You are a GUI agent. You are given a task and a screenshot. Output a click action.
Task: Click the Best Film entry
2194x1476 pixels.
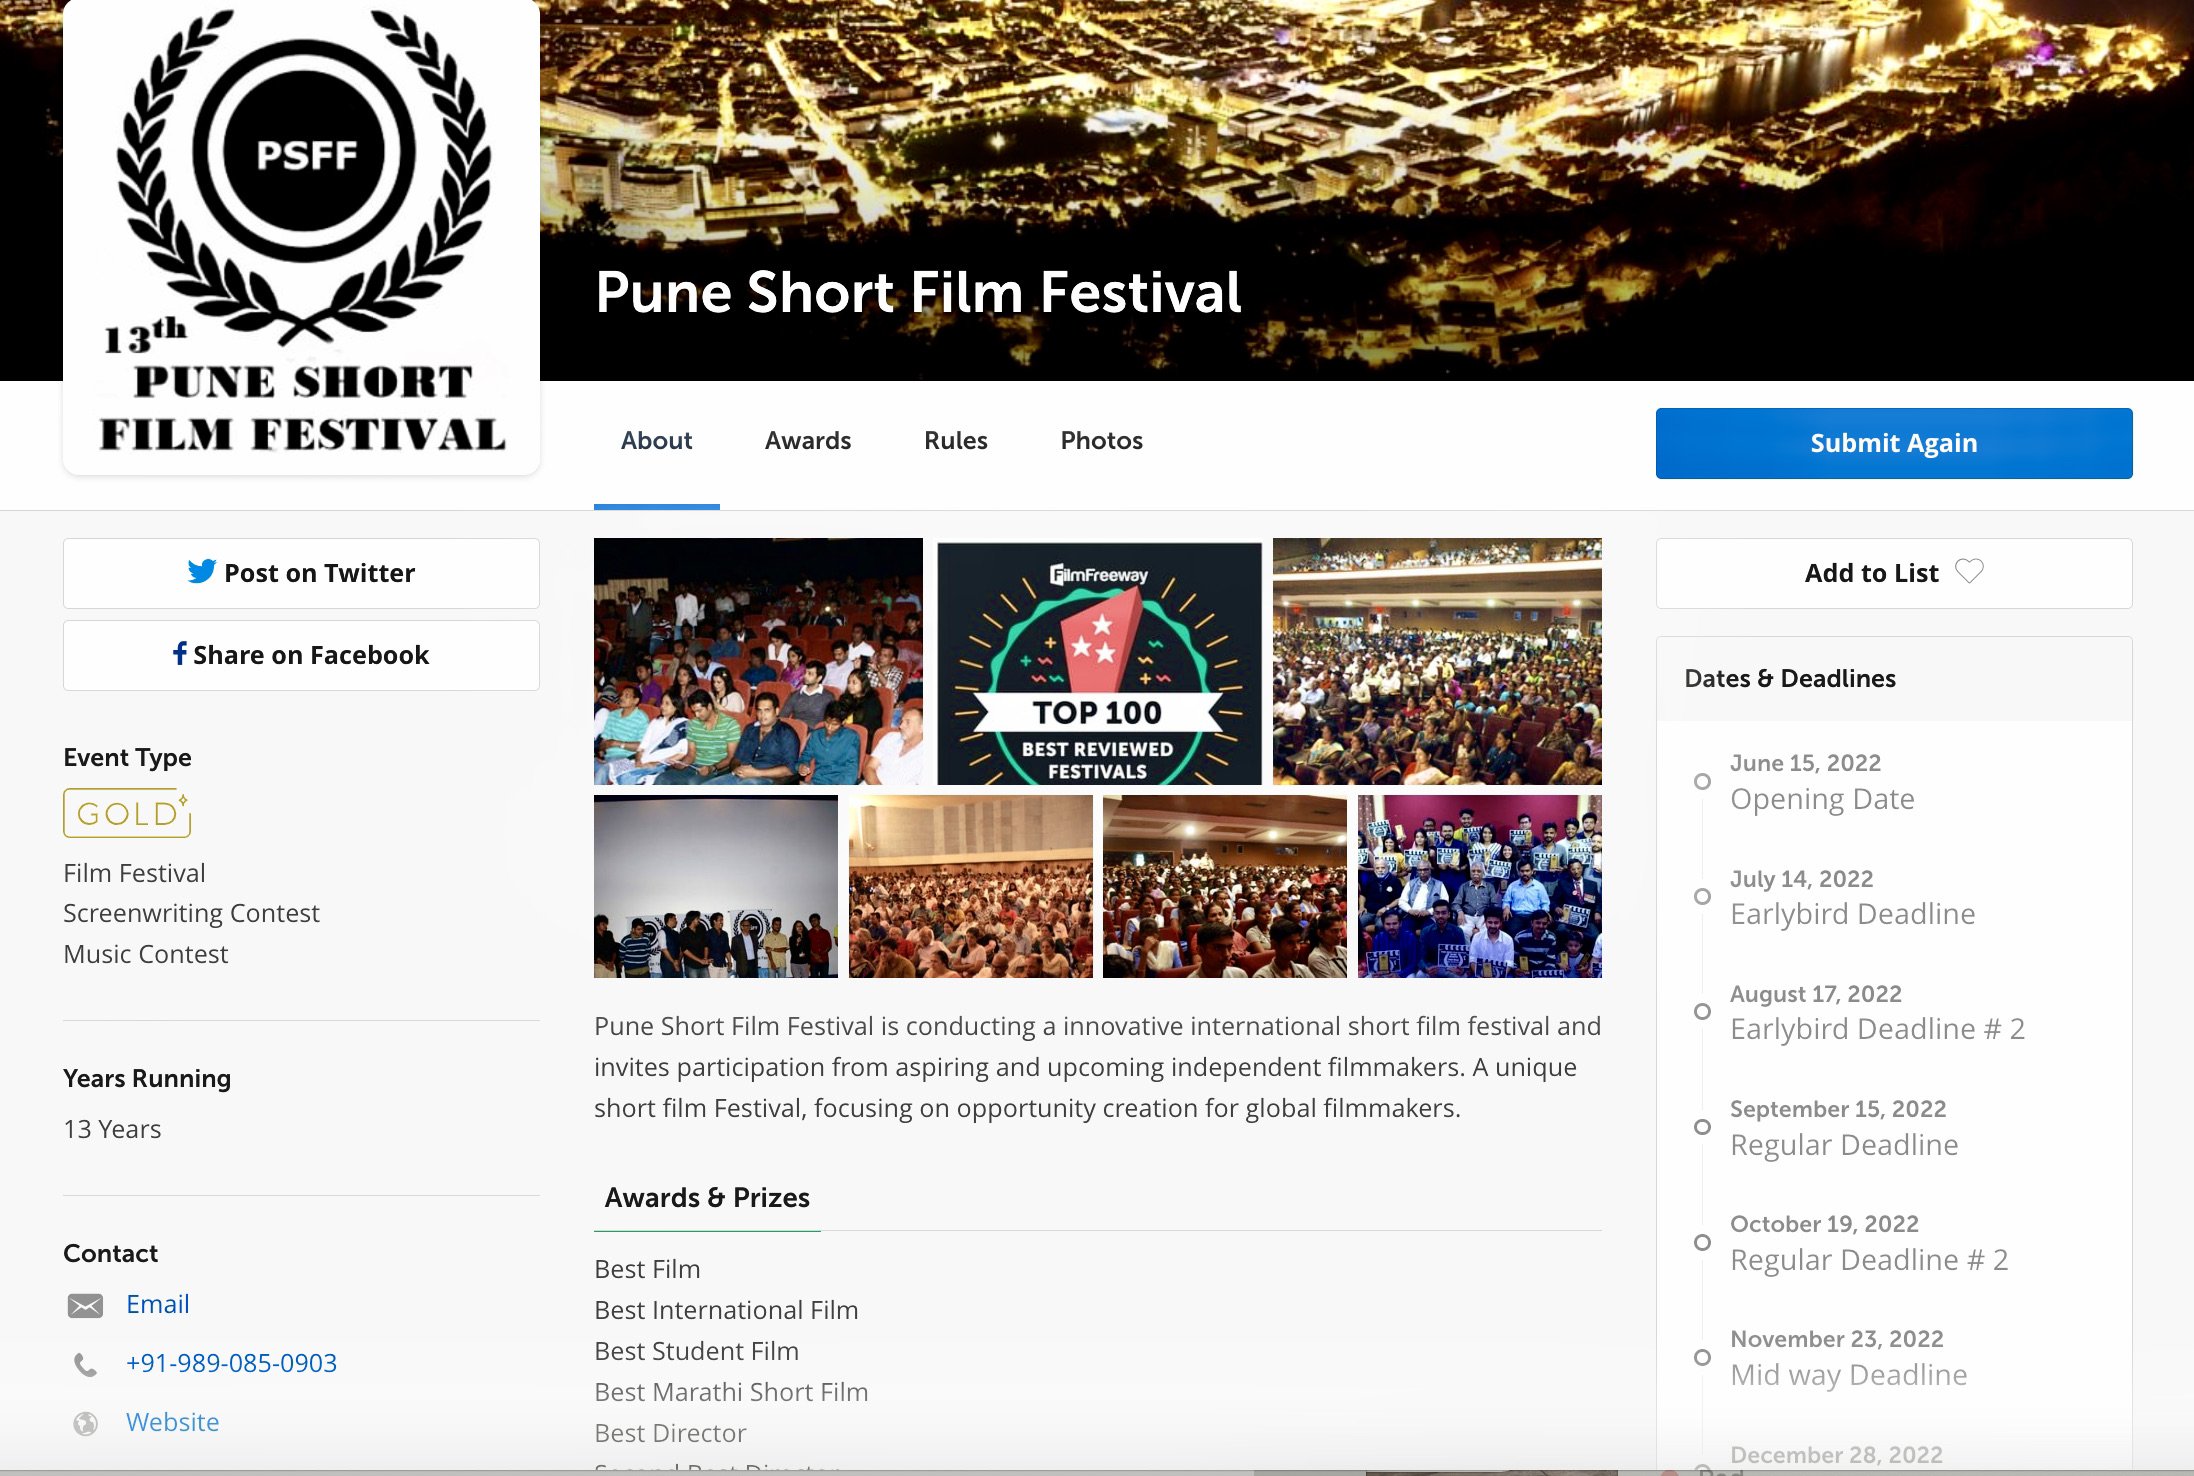[647, 1269]
